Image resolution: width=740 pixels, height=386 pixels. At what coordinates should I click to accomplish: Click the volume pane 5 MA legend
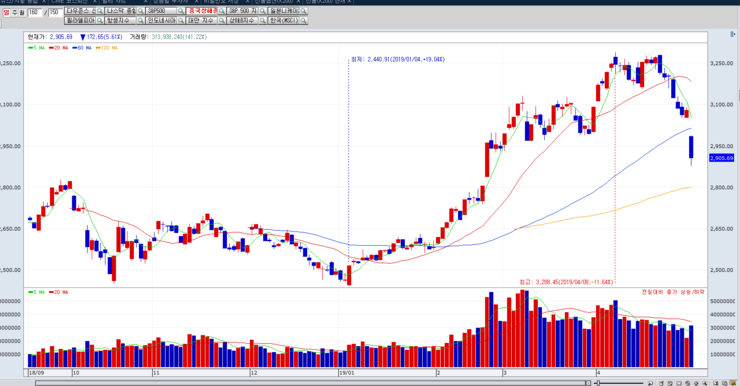click(36, 292)
